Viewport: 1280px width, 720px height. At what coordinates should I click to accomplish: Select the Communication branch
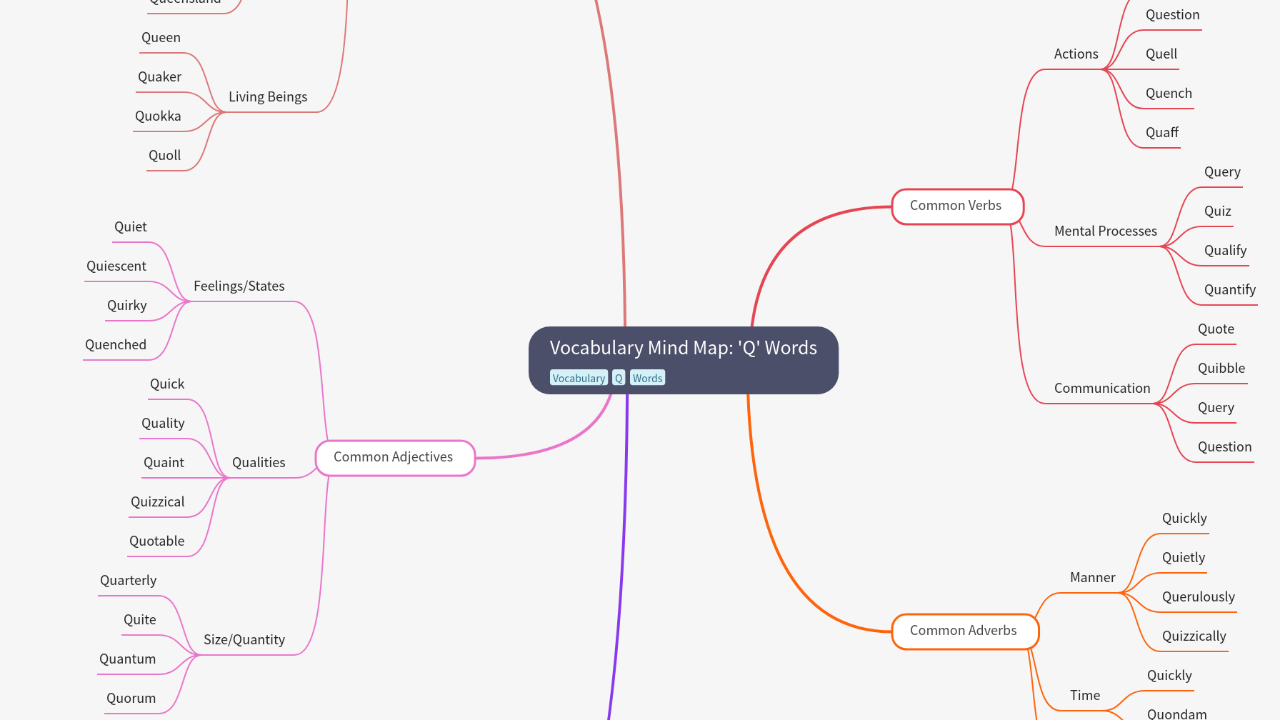pos(1102,388)
